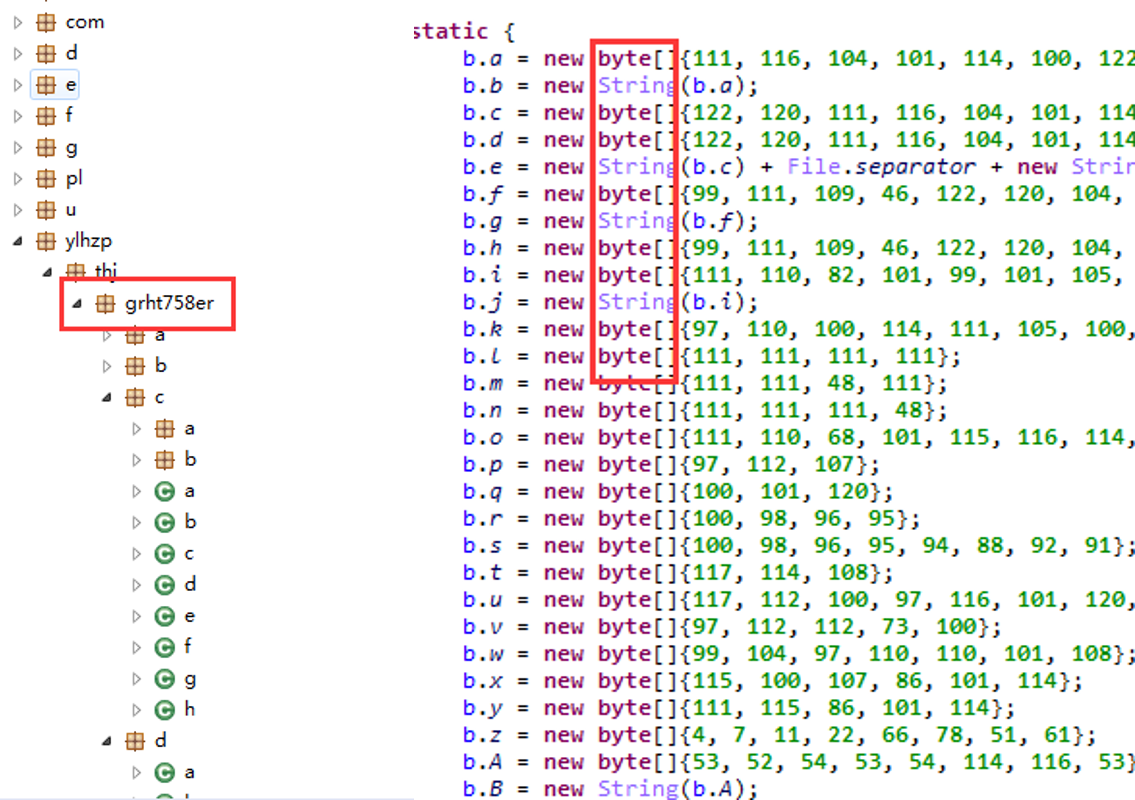The height and width of the screenshot is (800, 1135).
Task: Click the pl package icon
Action: pos(46,178)
